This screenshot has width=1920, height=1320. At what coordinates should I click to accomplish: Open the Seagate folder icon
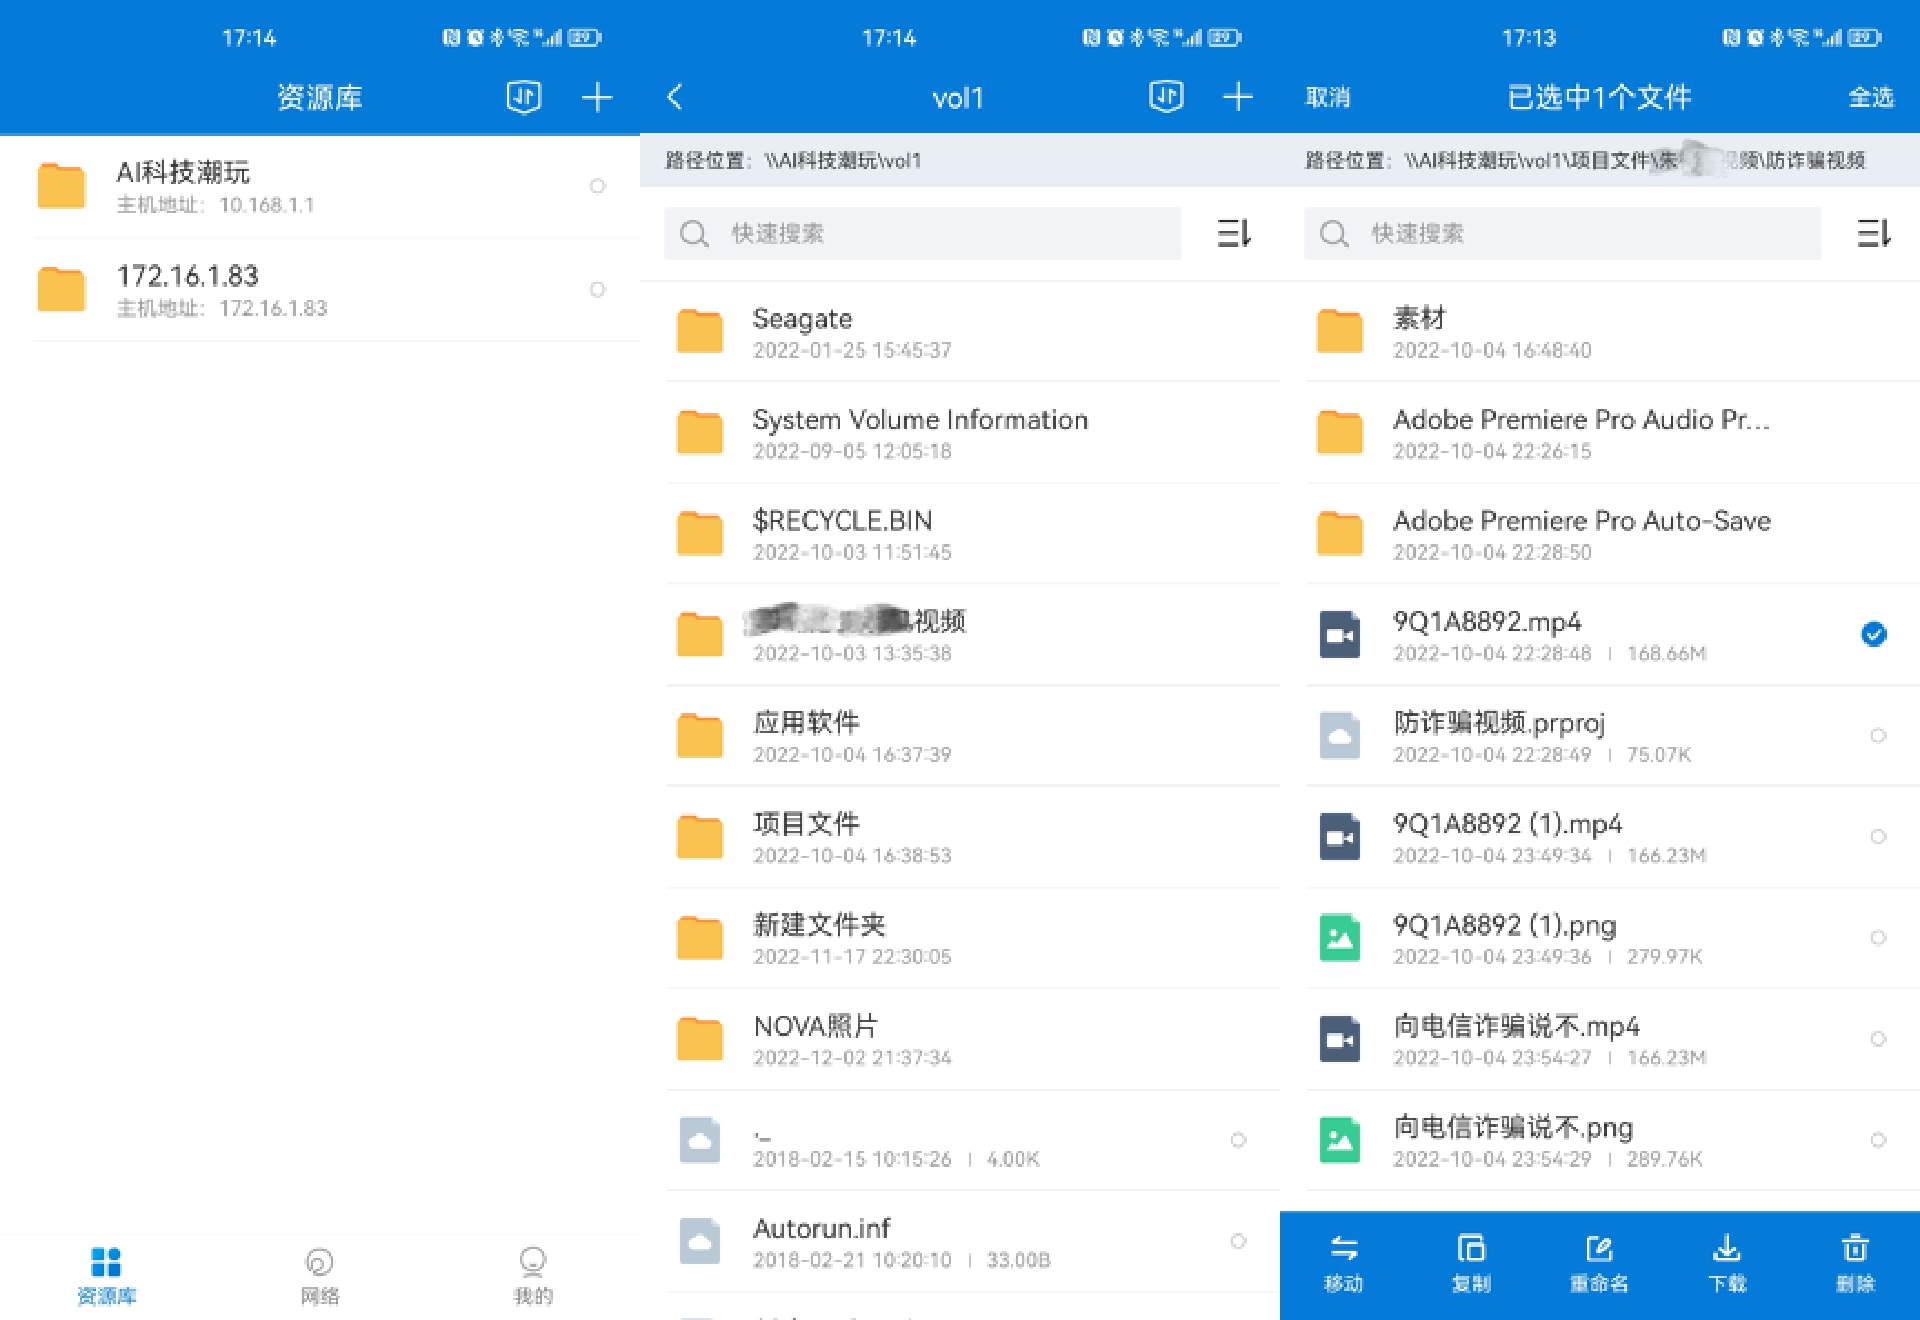[700, 331]
